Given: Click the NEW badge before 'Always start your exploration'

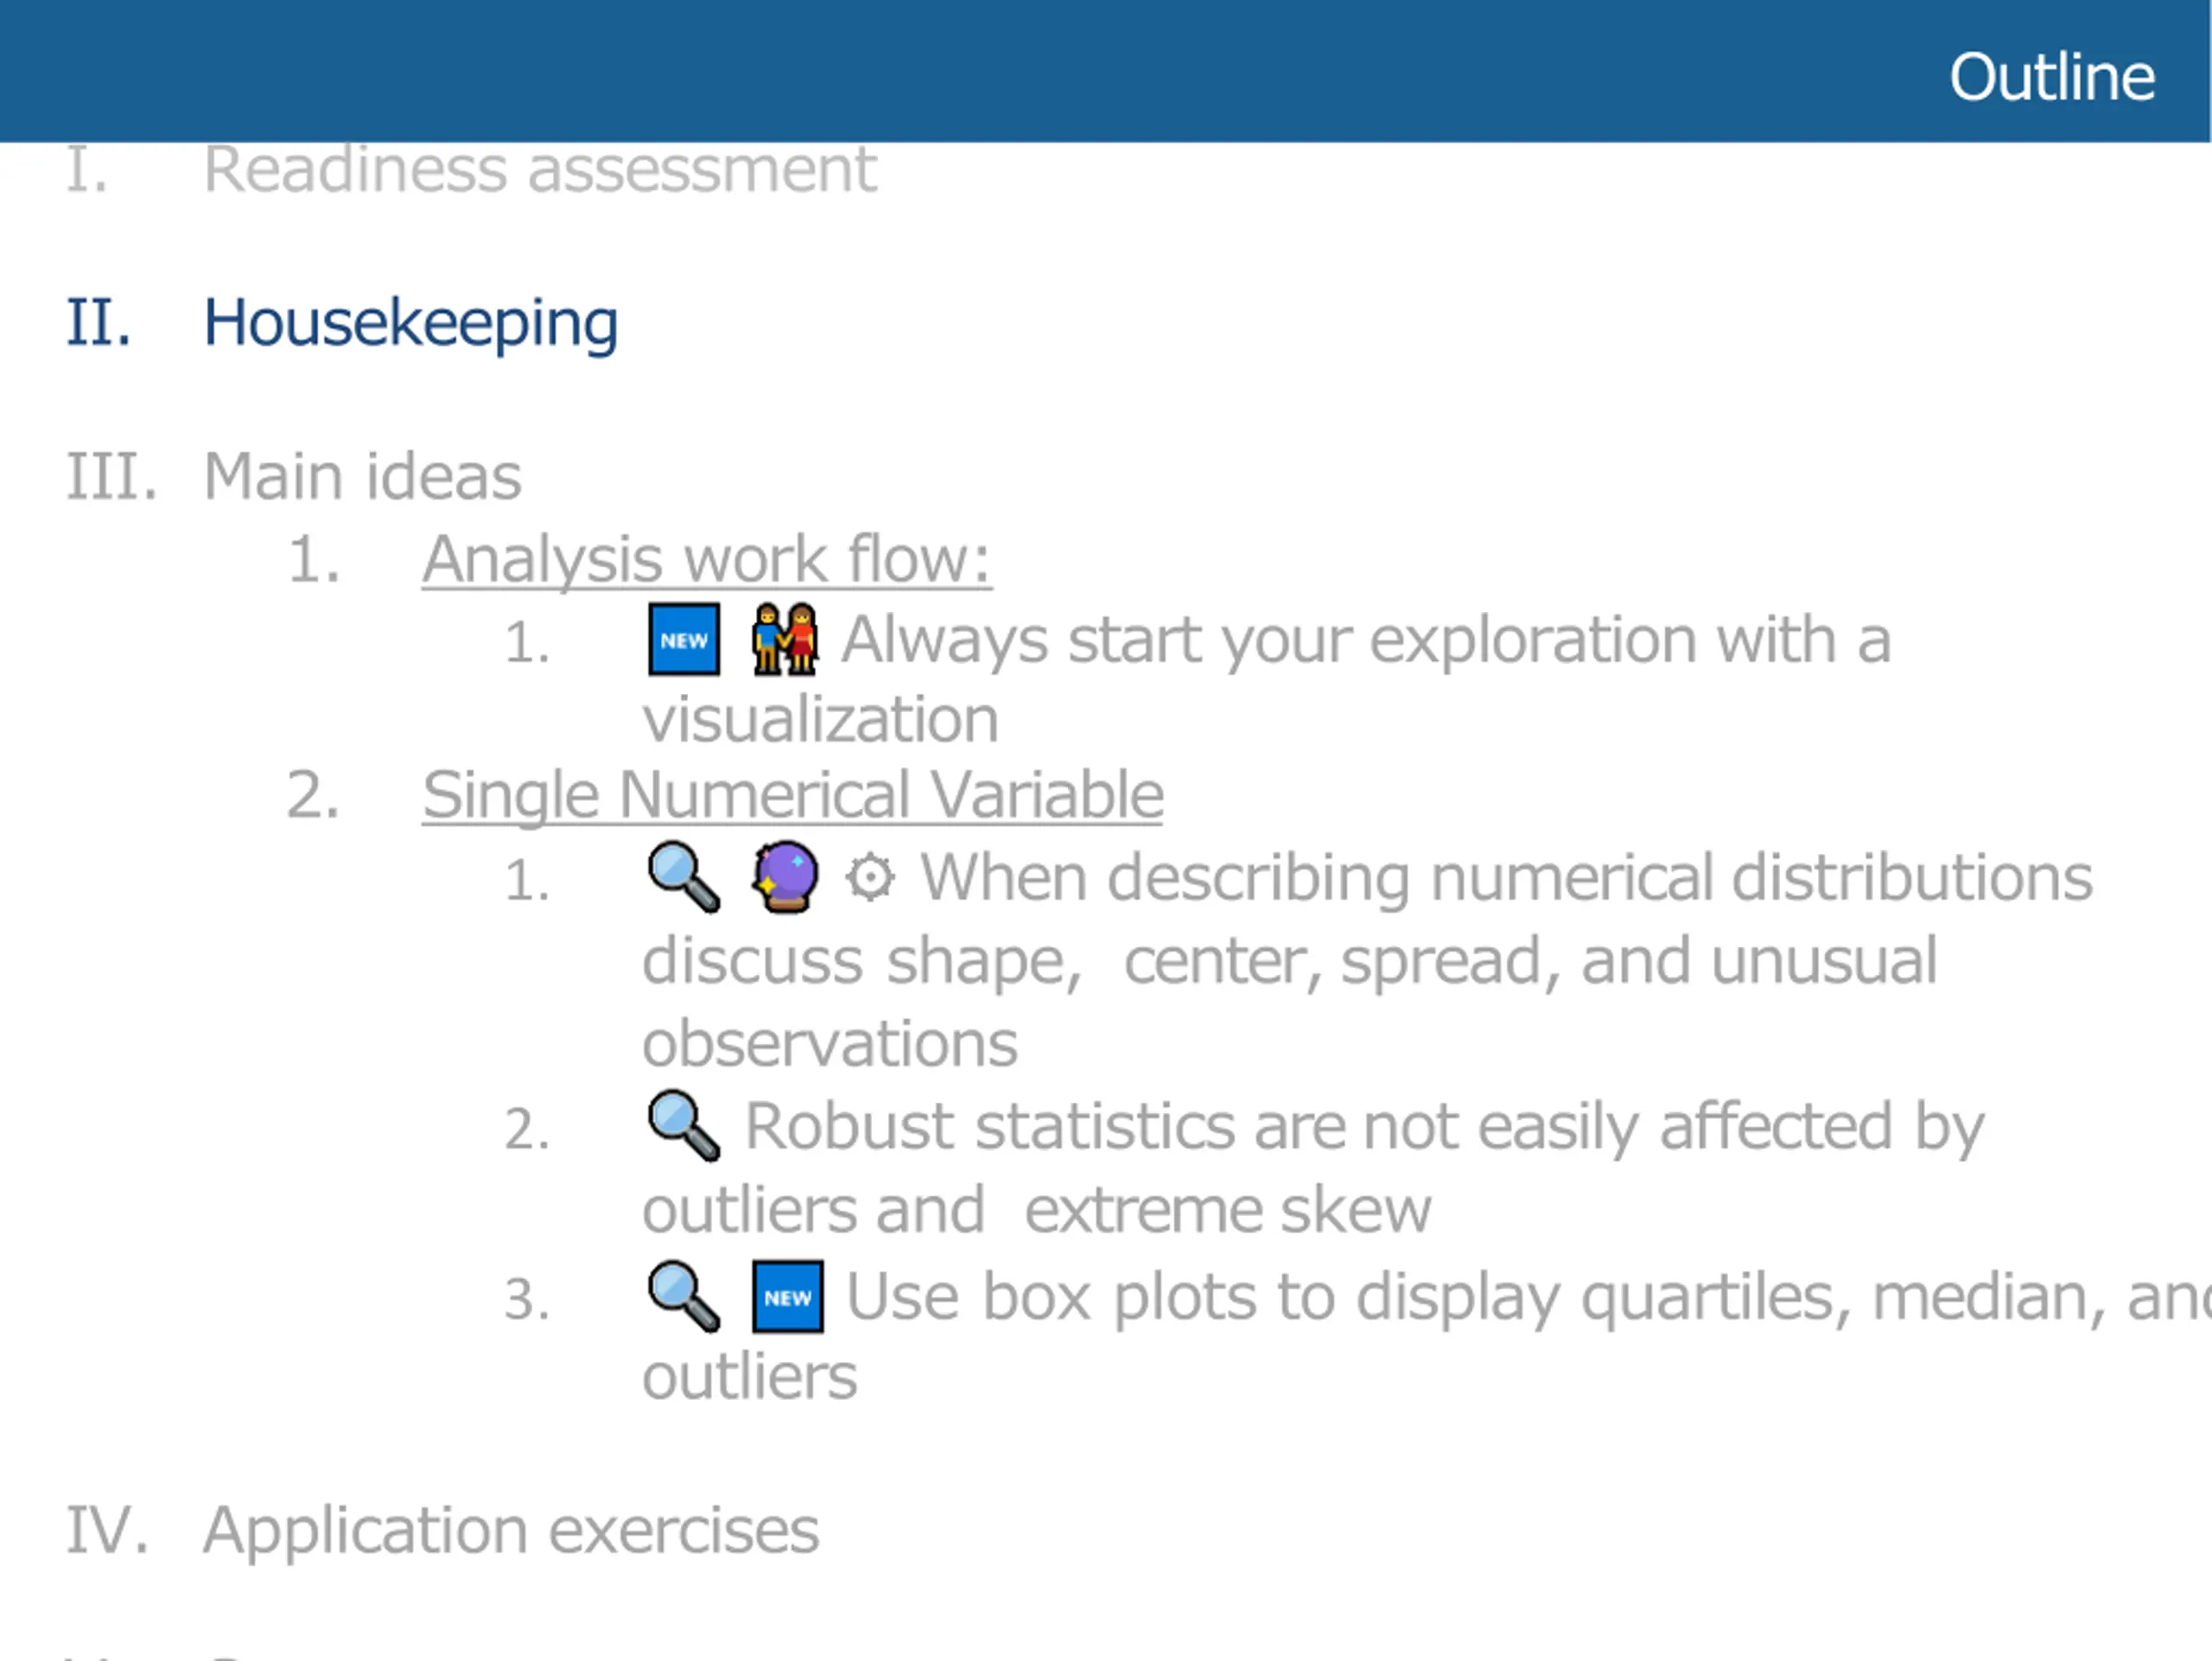Looking at the screenshot, I should pyautogui.click(x=684, y=640).
